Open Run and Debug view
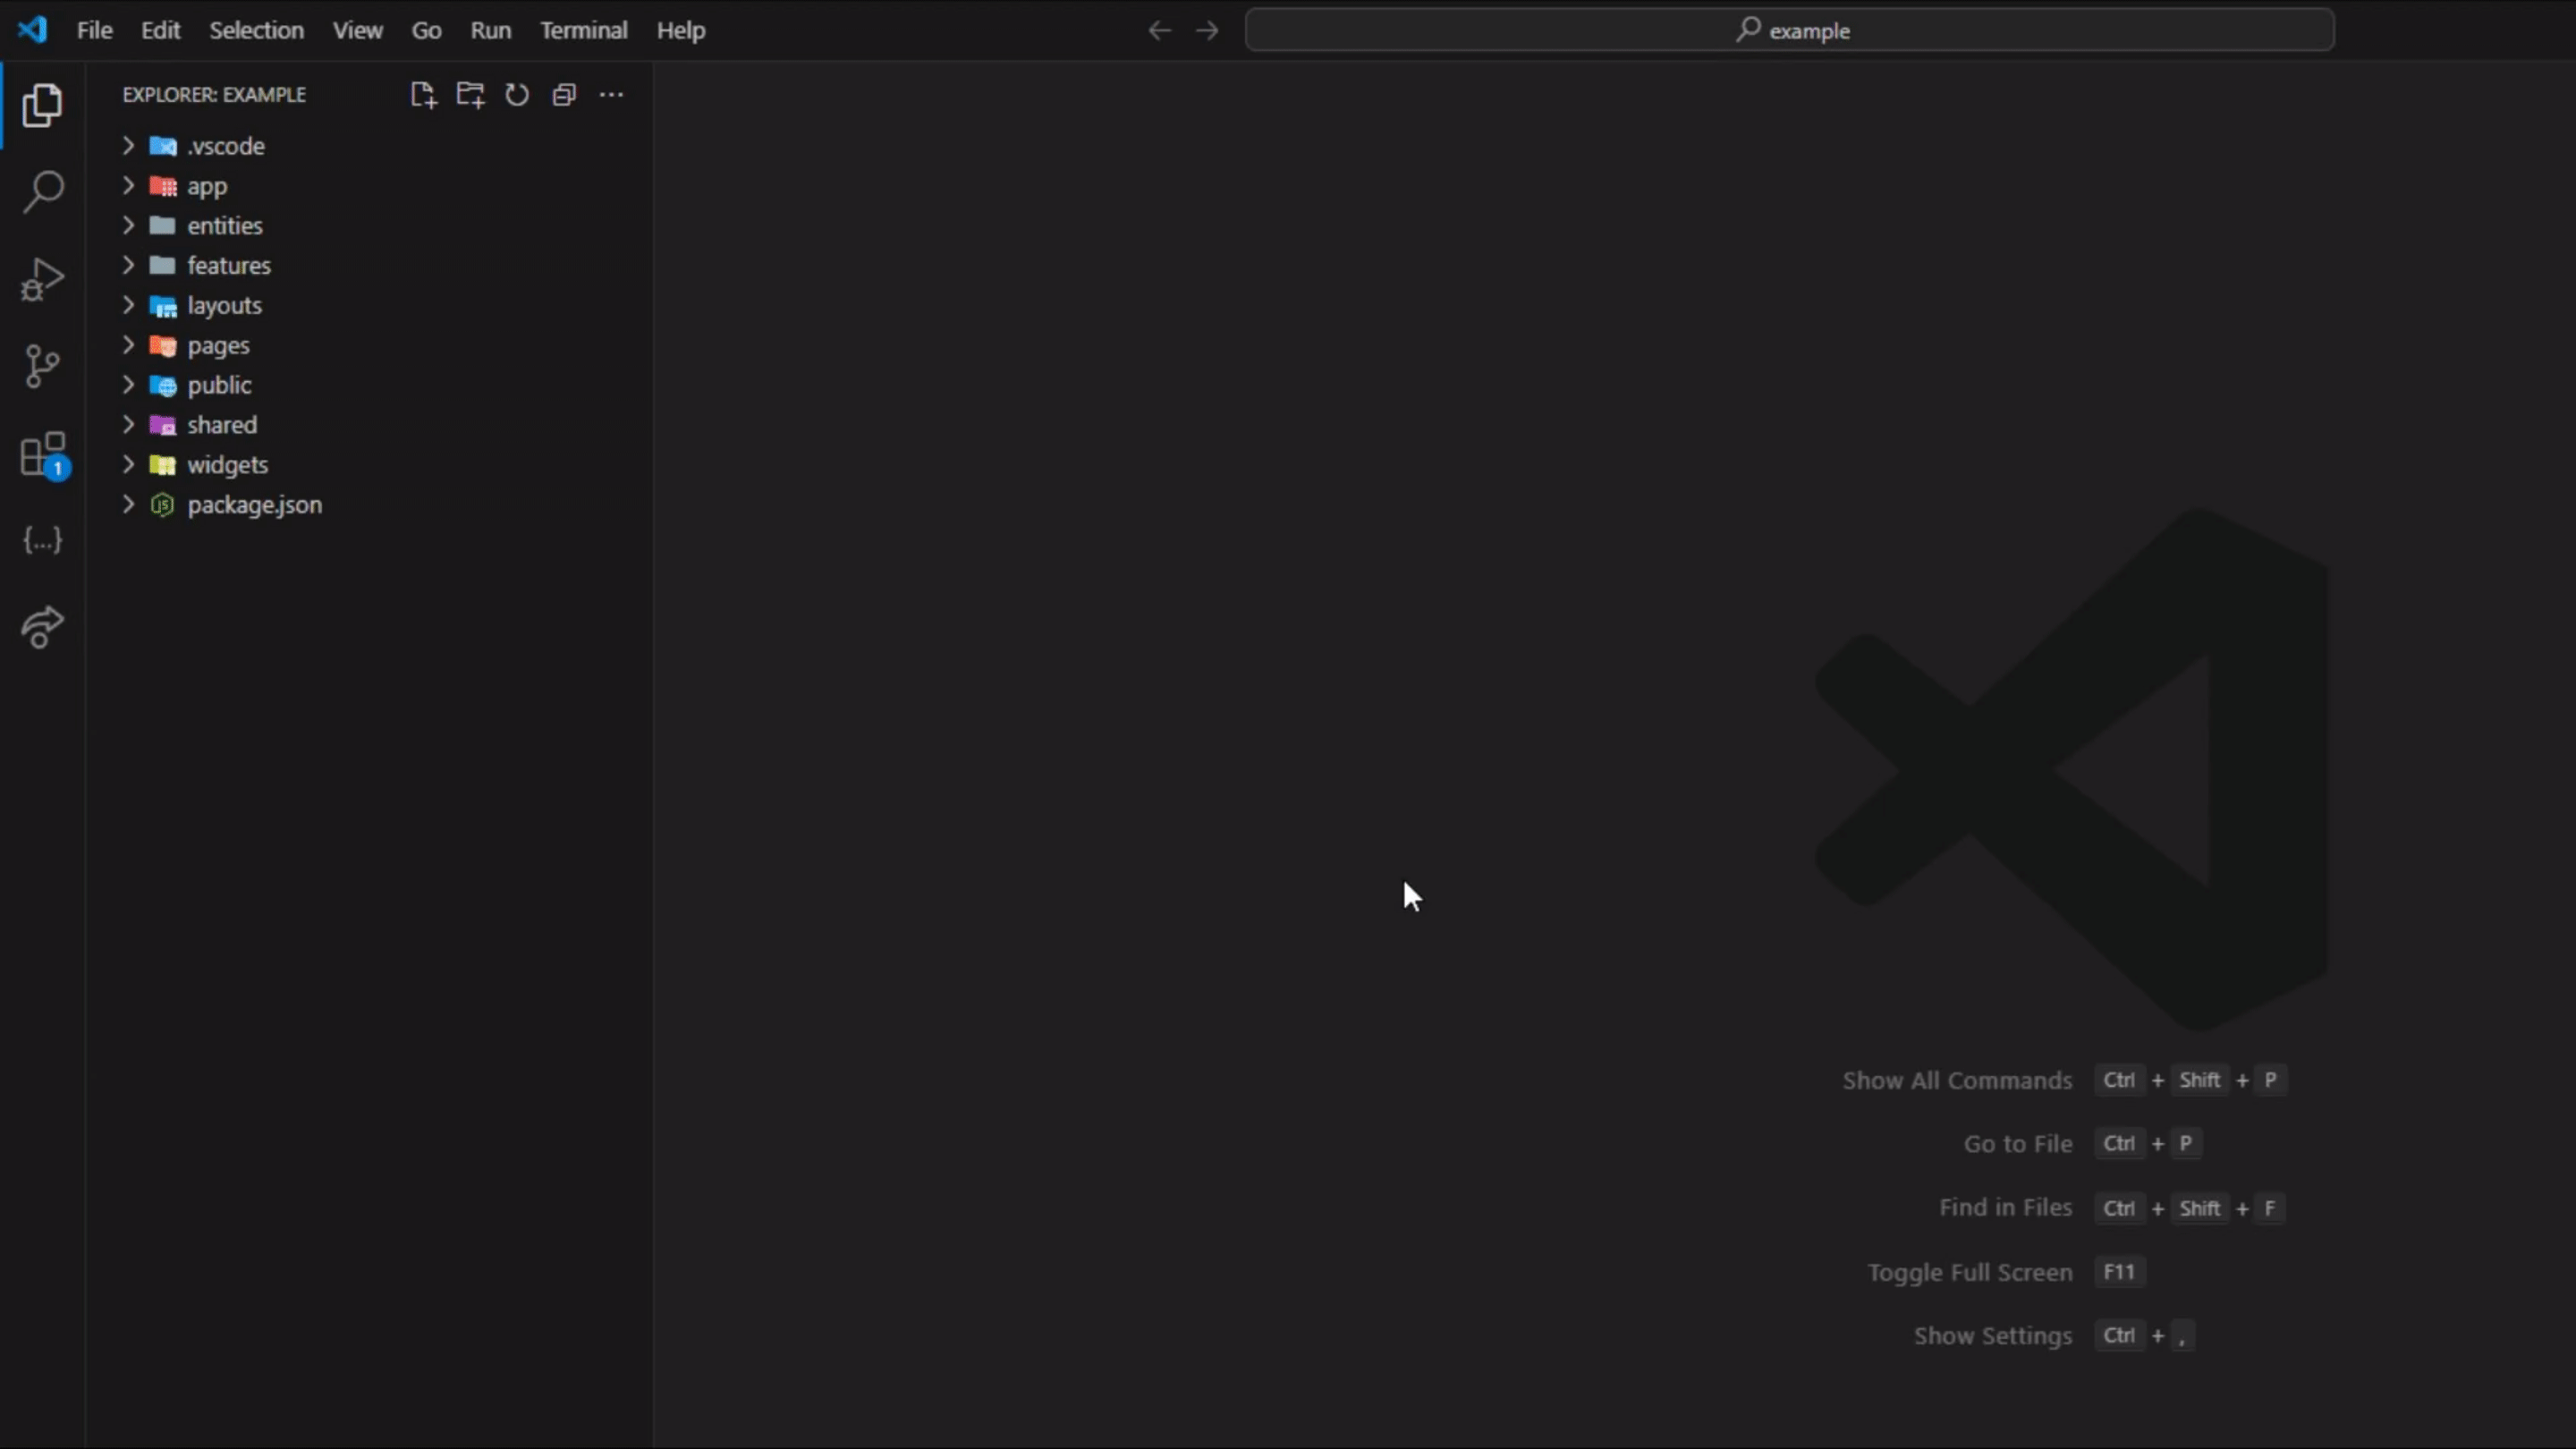The height and width of the screenshot is (1449, 2576). pyautogui.click(x=42, y=279)
